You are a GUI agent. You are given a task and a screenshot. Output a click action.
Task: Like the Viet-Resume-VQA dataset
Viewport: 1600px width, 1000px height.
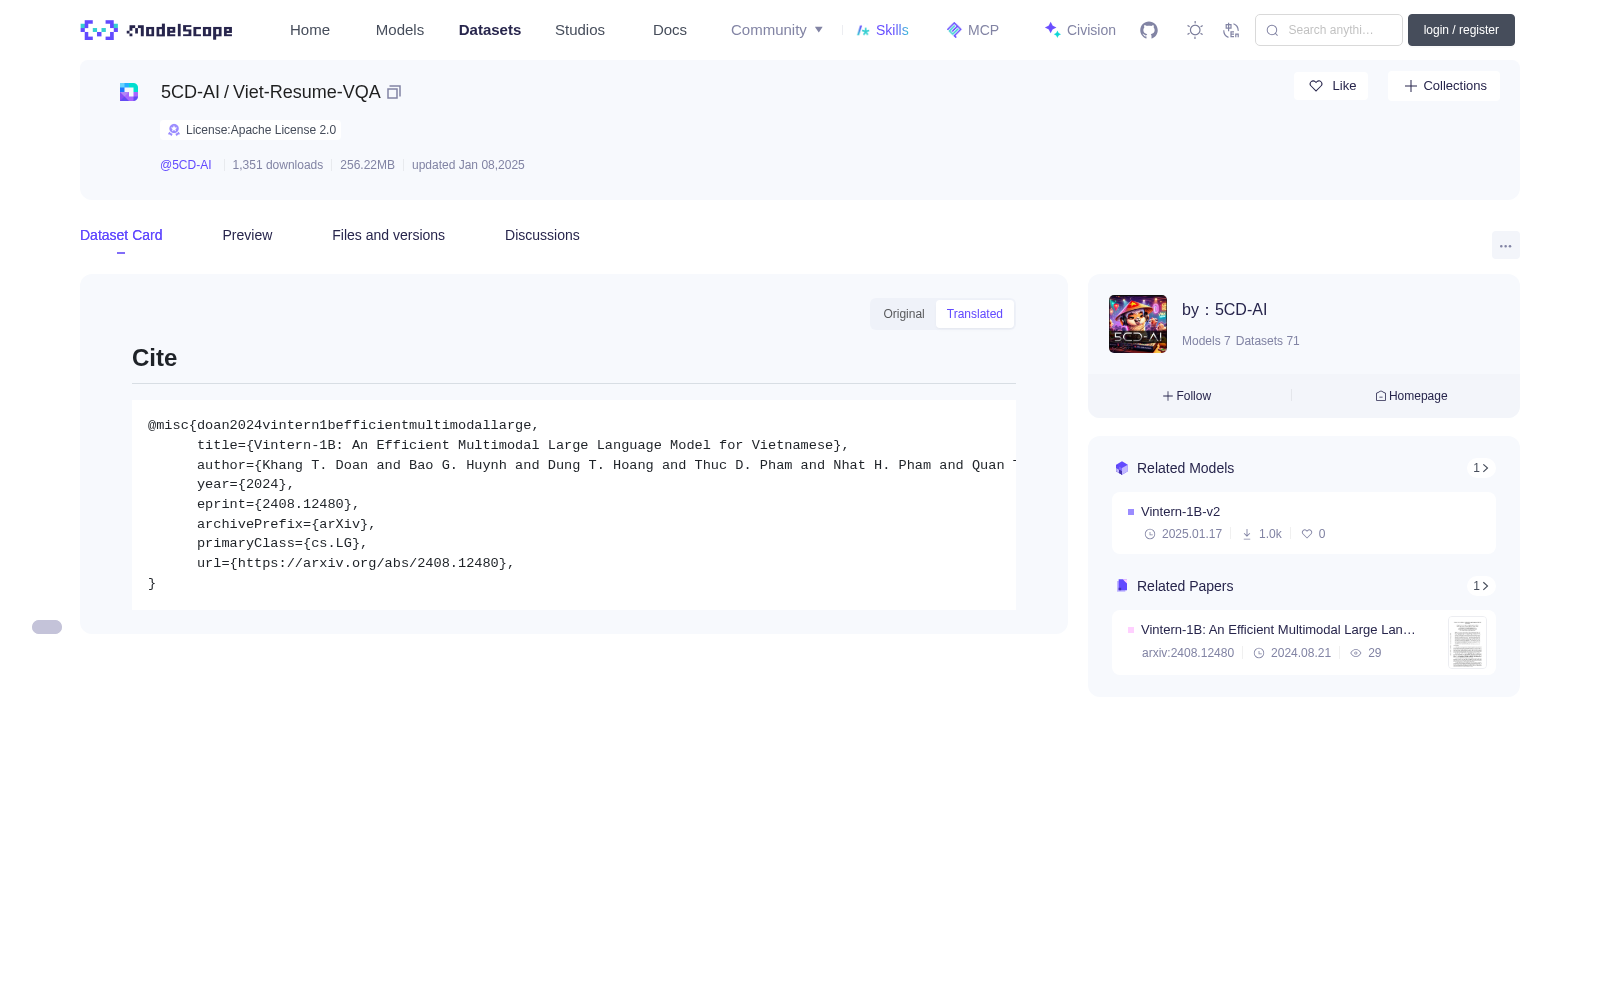(1331, 86)
